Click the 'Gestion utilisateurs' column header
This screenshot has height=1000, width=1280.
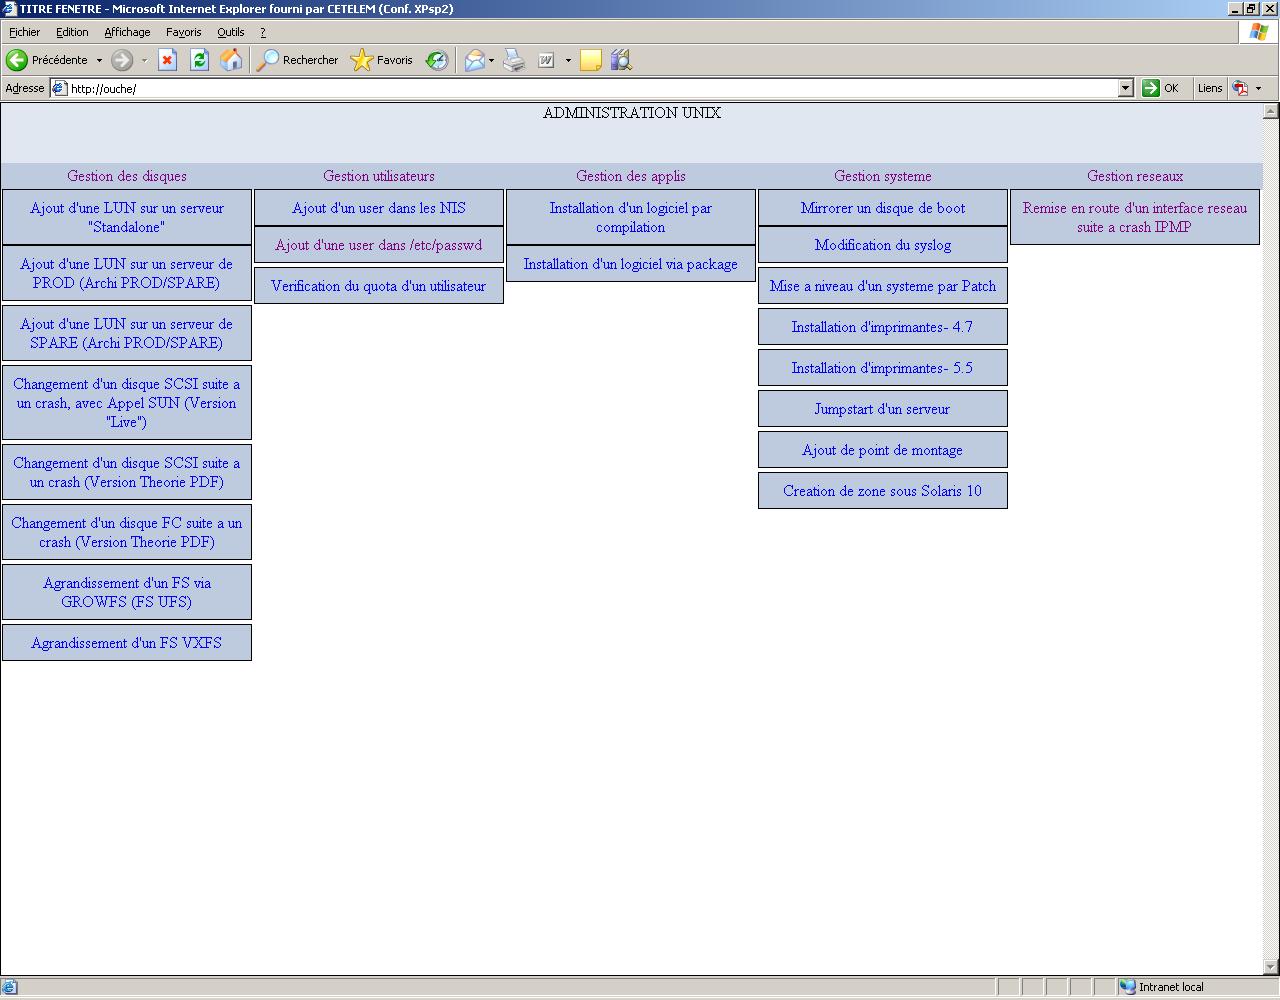pos(379,176)
